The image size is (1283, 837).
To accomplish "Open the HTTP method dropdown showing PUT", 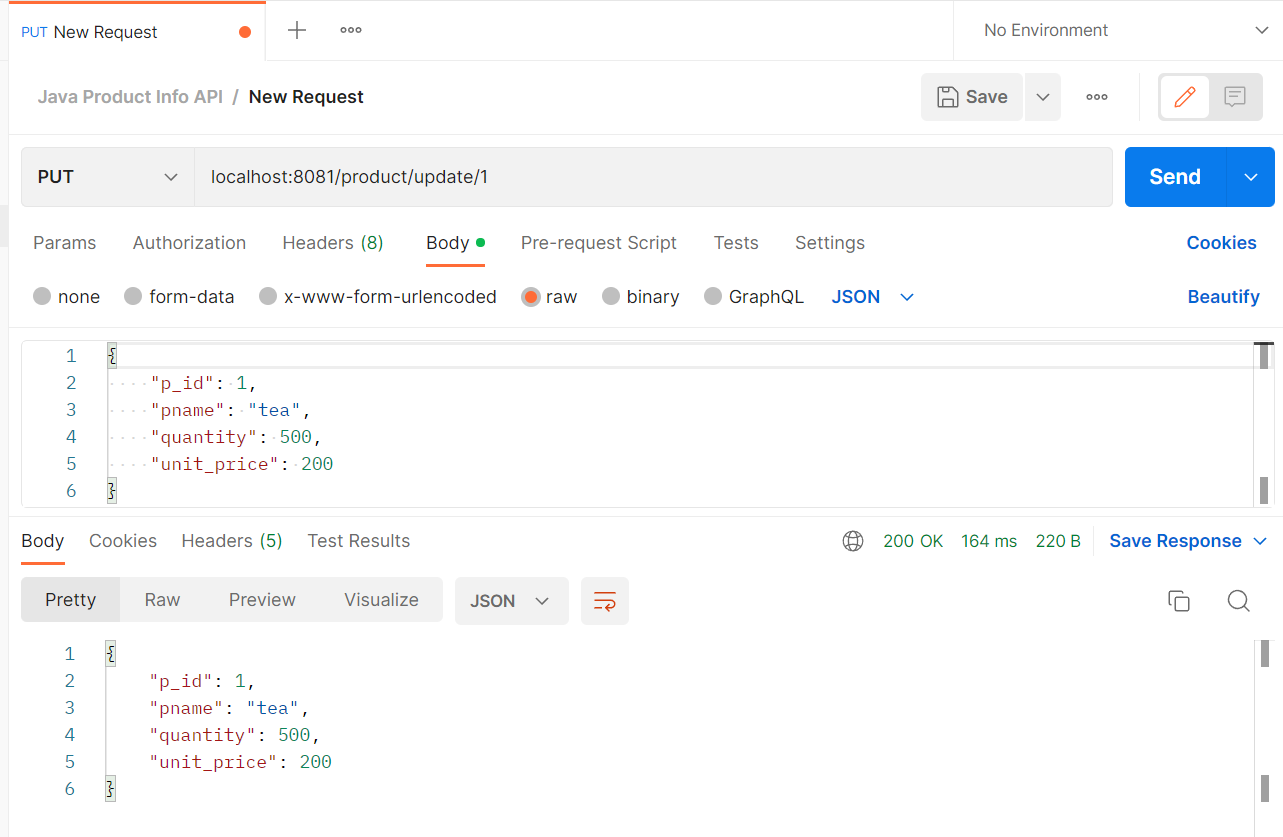I will [x=107, y=177].
